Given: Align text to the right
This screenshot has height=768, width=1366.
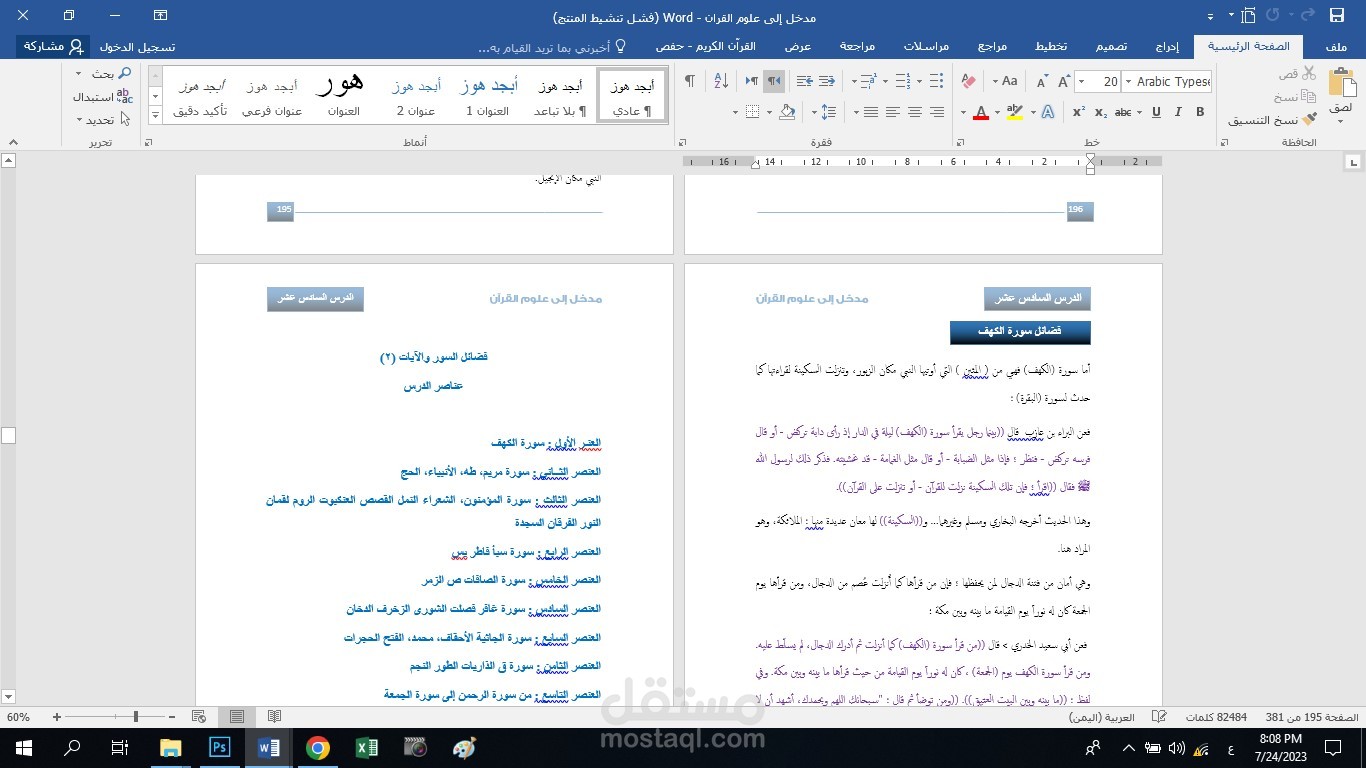Looking at the screenshot, I should pos(937,112).
